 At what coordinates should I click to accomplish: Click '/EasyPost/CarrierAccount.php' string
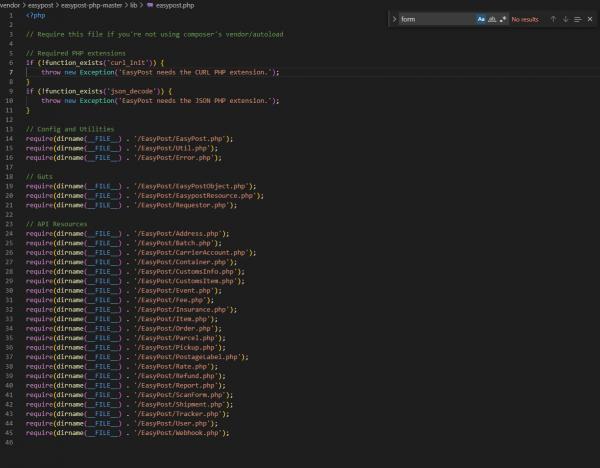click(x=191, y=253)
